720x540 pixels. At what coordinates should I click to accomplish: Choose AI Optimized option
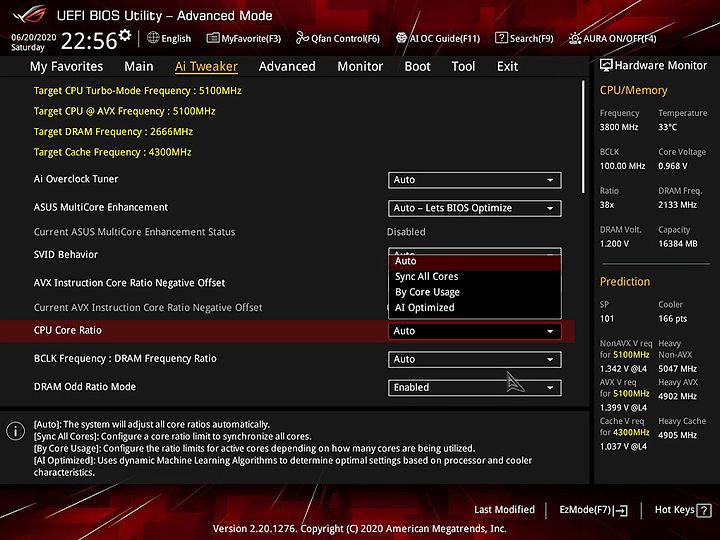[474, 308]
